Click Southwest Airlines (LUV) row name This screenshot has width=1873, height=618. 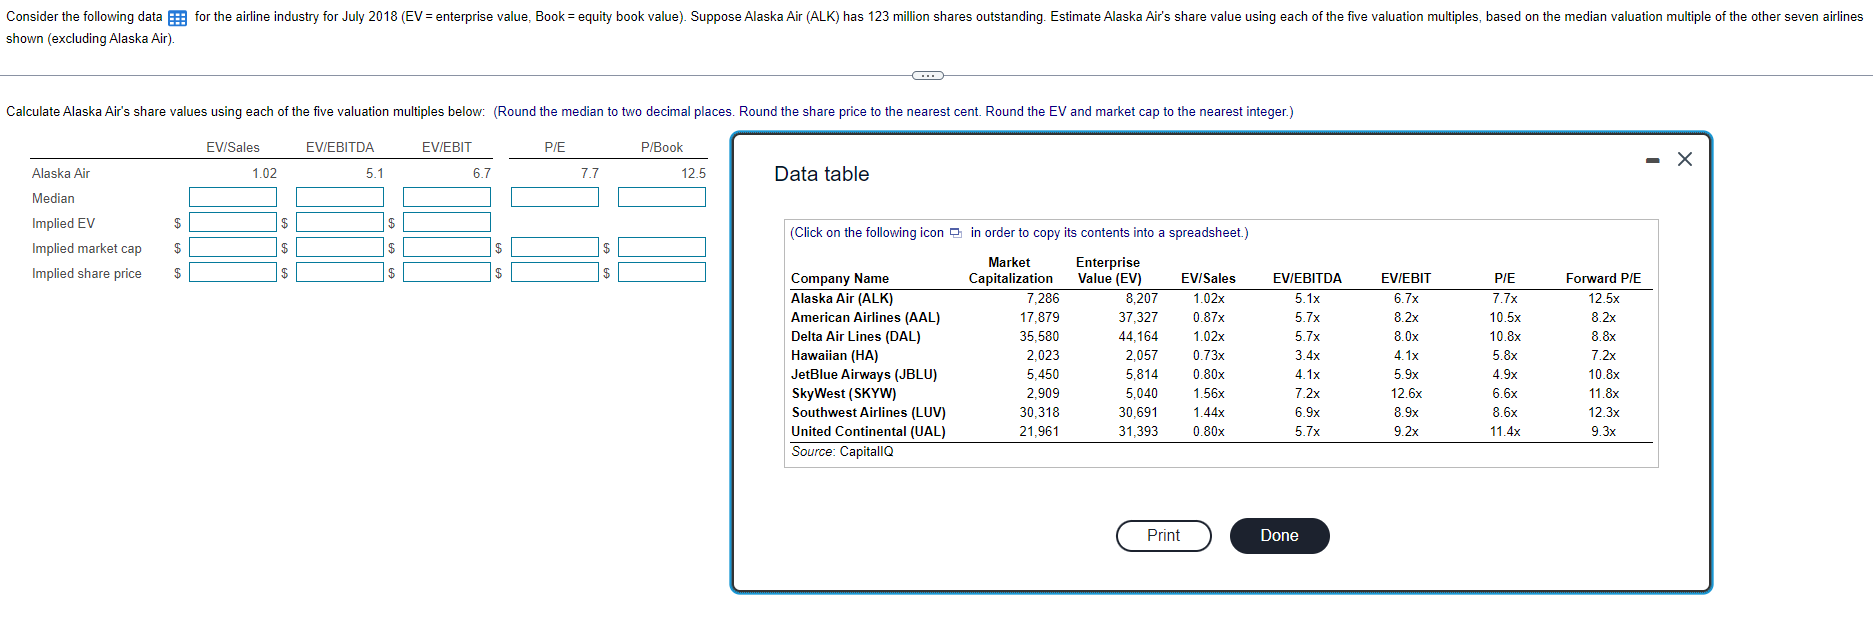tap(868, 413)
